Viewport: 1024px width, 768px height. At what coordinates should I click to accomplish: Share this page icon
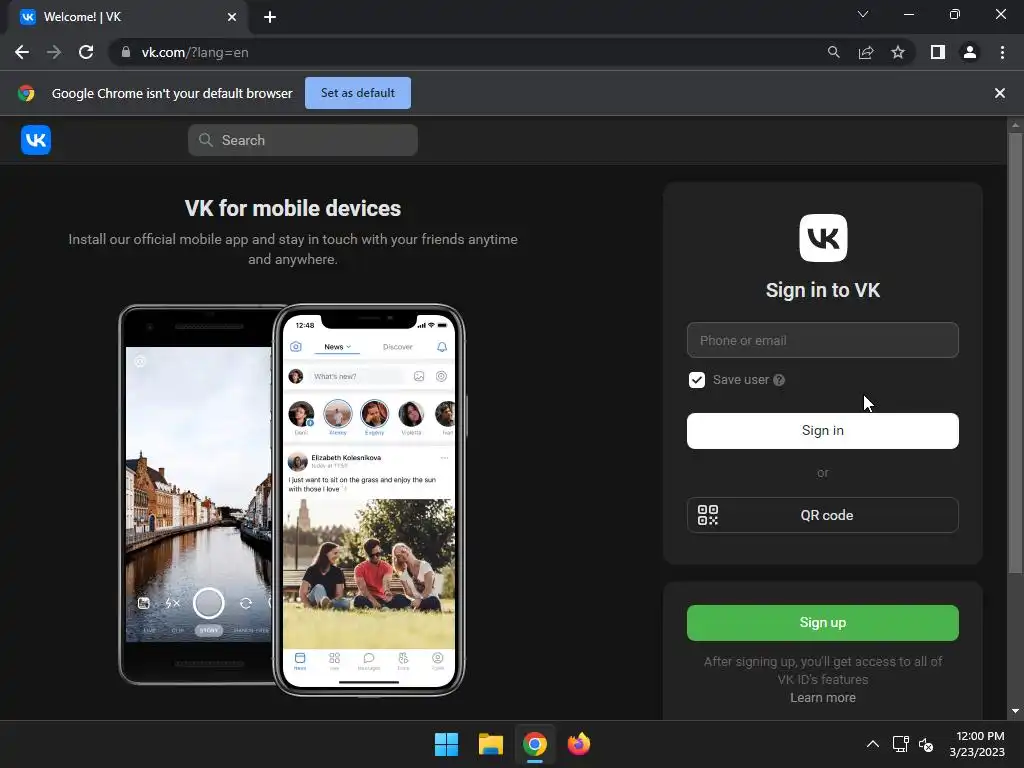click(x=866, y=52)
